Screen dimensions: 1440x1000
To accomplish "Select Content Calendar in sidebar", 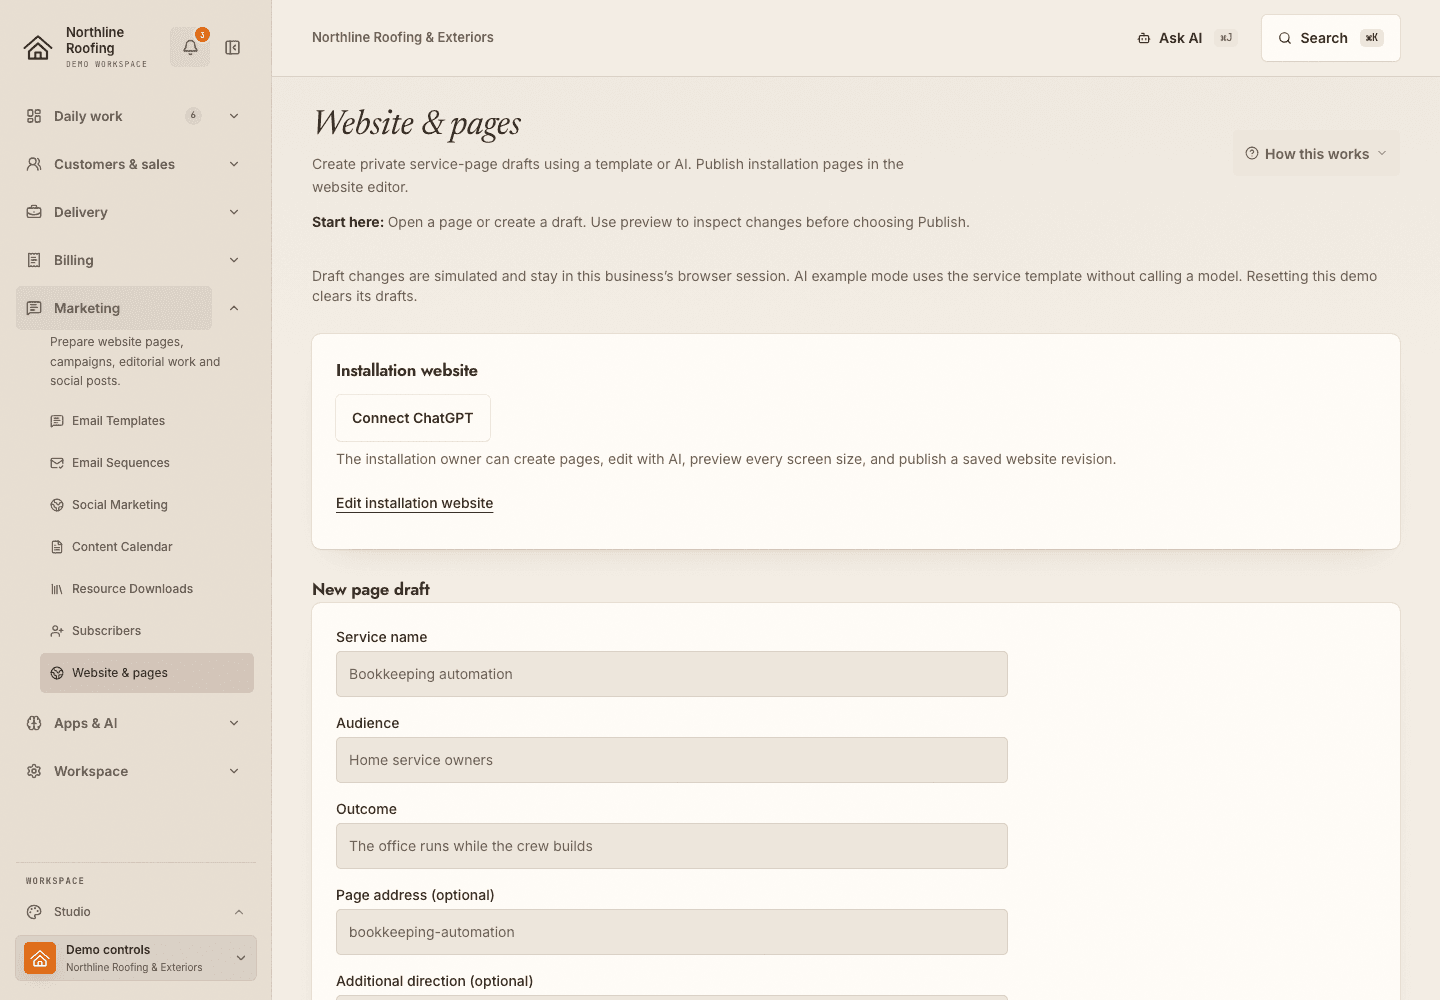I will (147, 547).
